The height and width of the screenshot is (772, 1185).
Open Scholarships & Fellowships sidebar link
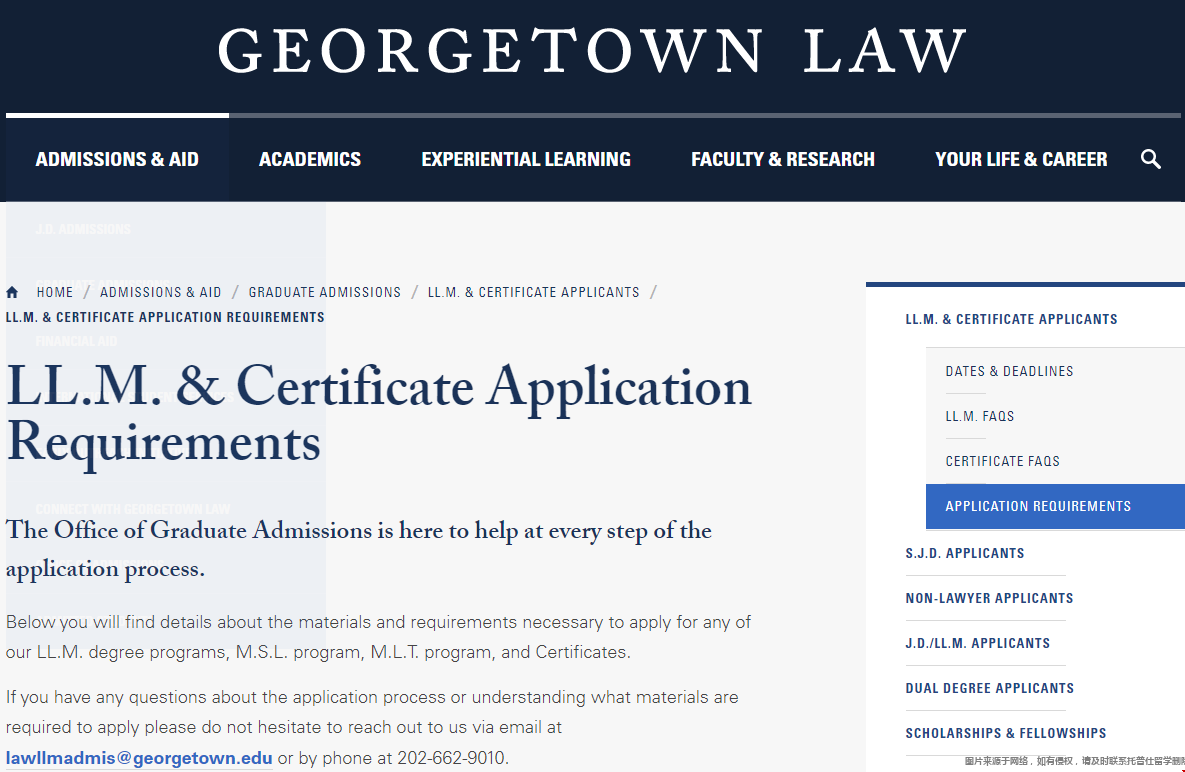tap(1005, 733)
